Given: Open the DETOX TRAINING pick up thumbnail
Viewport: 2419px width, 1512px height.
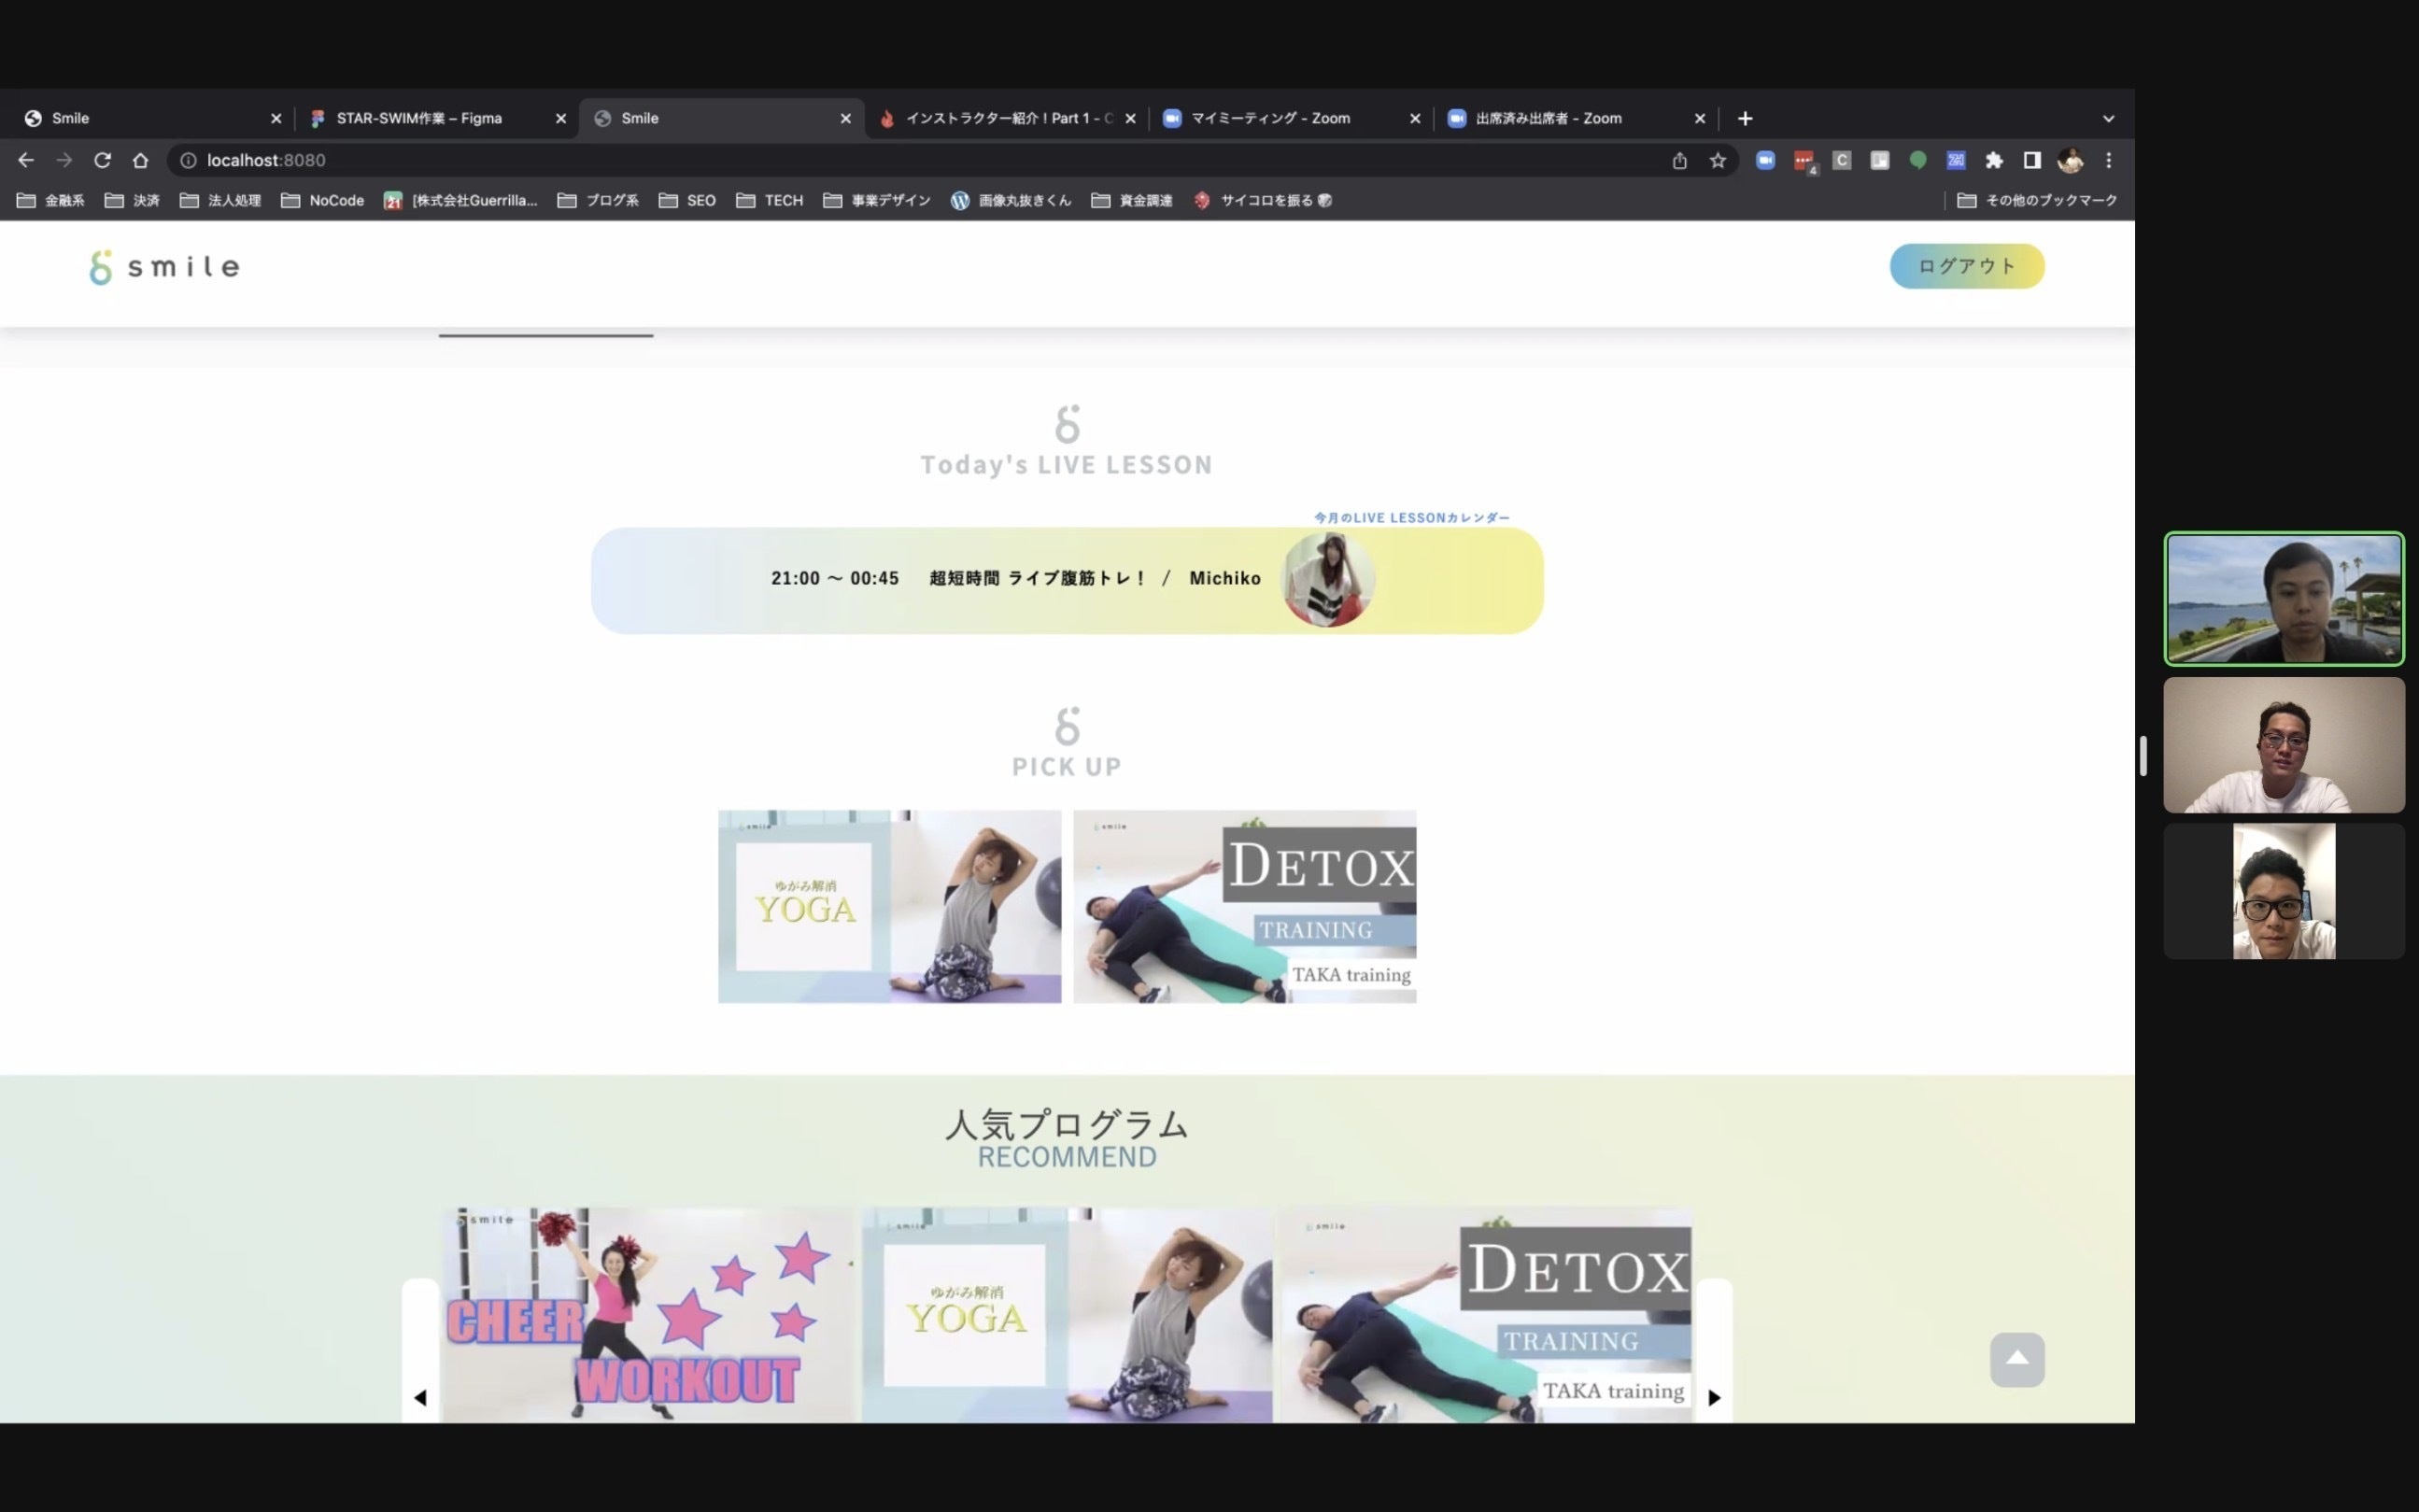Looking at the screenshot, I should 1244,906.
